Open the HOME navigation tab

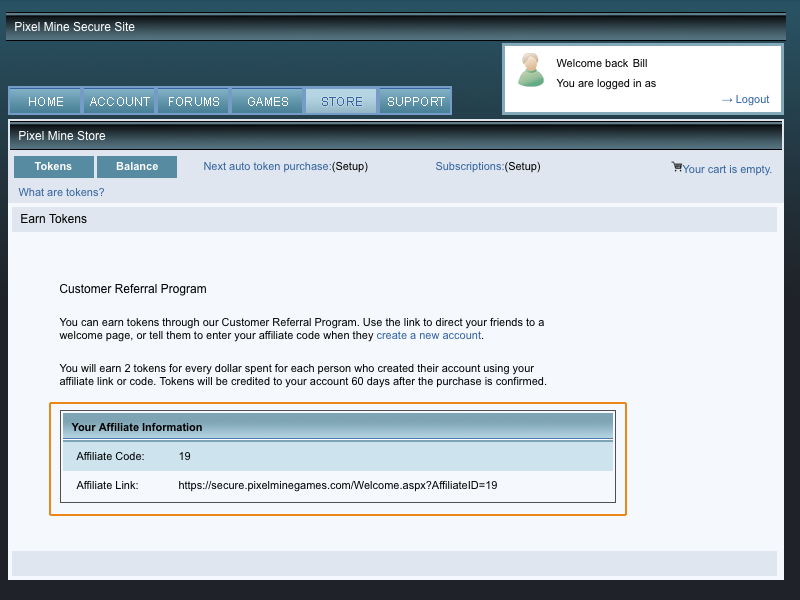(x=45, y=101)
